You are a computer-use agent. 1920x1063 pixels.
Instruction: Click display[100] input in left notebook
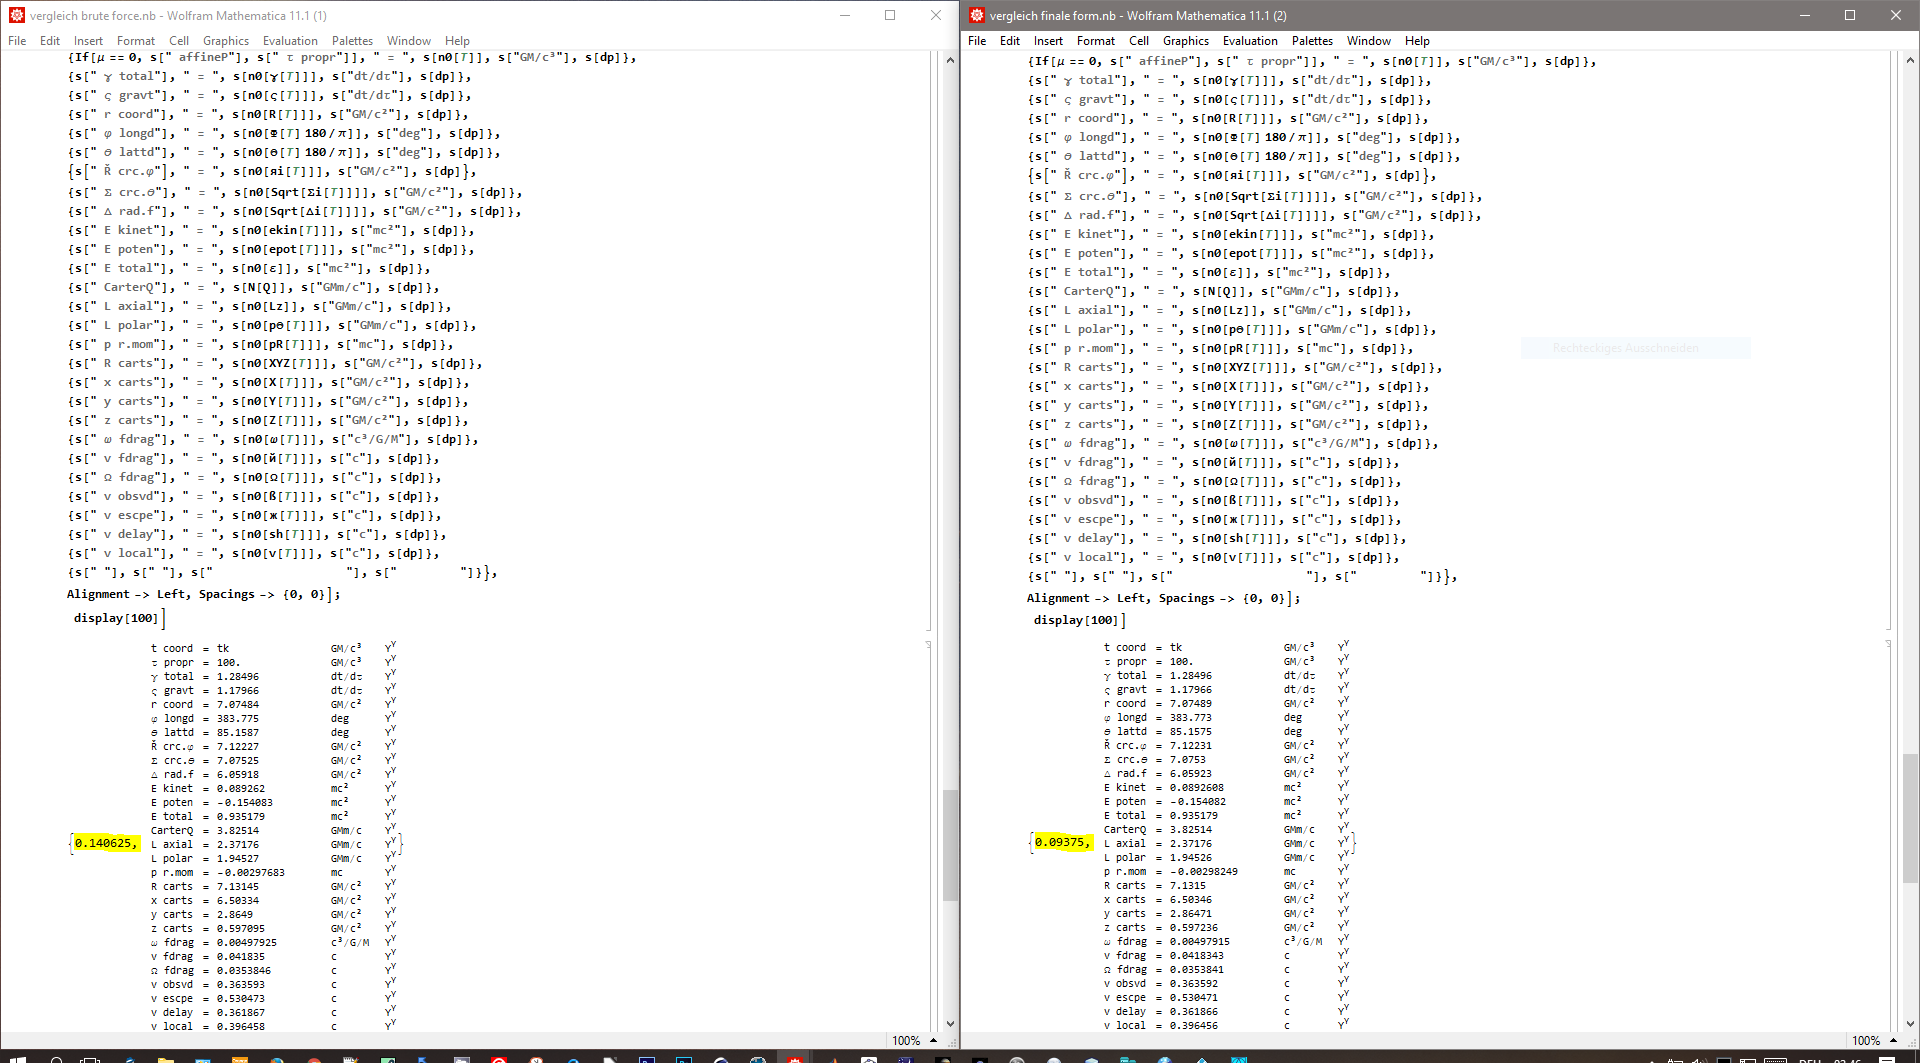tap(116, 618)
